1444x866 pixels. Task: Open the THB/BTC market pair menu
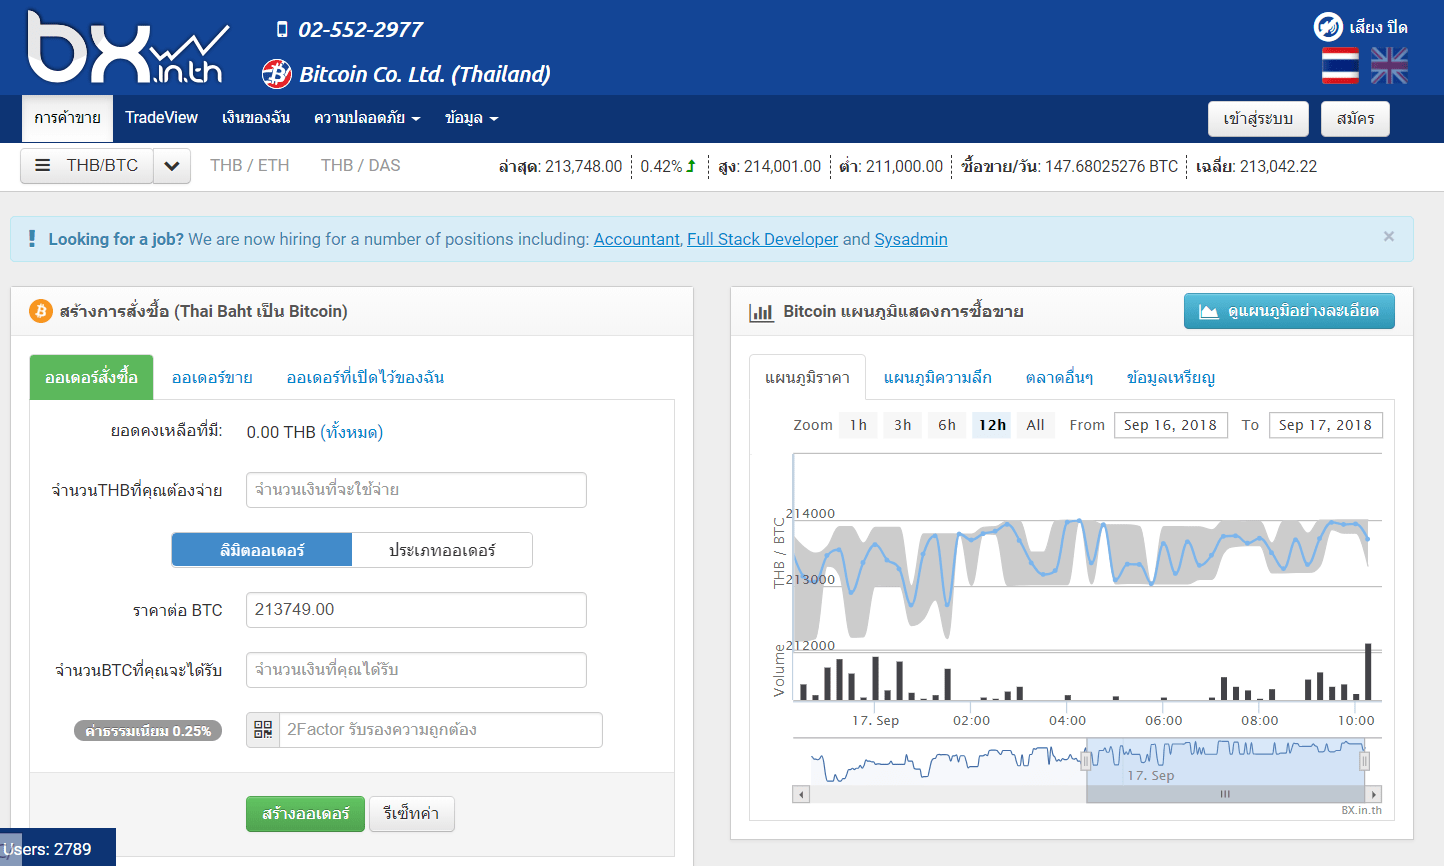pos(87,166)
